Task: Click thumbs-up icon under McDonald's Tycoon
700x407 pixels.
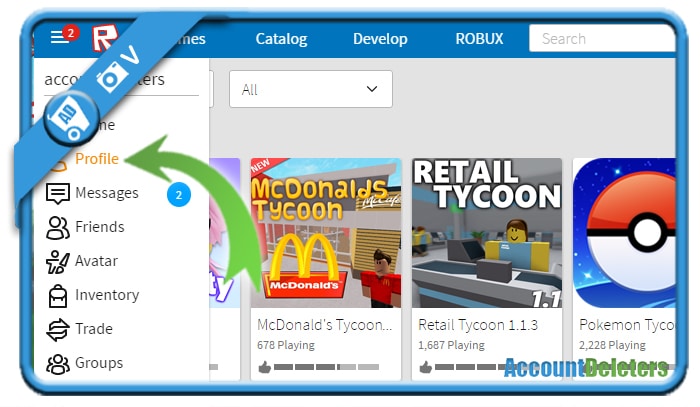Action: (x=264, y=367)
